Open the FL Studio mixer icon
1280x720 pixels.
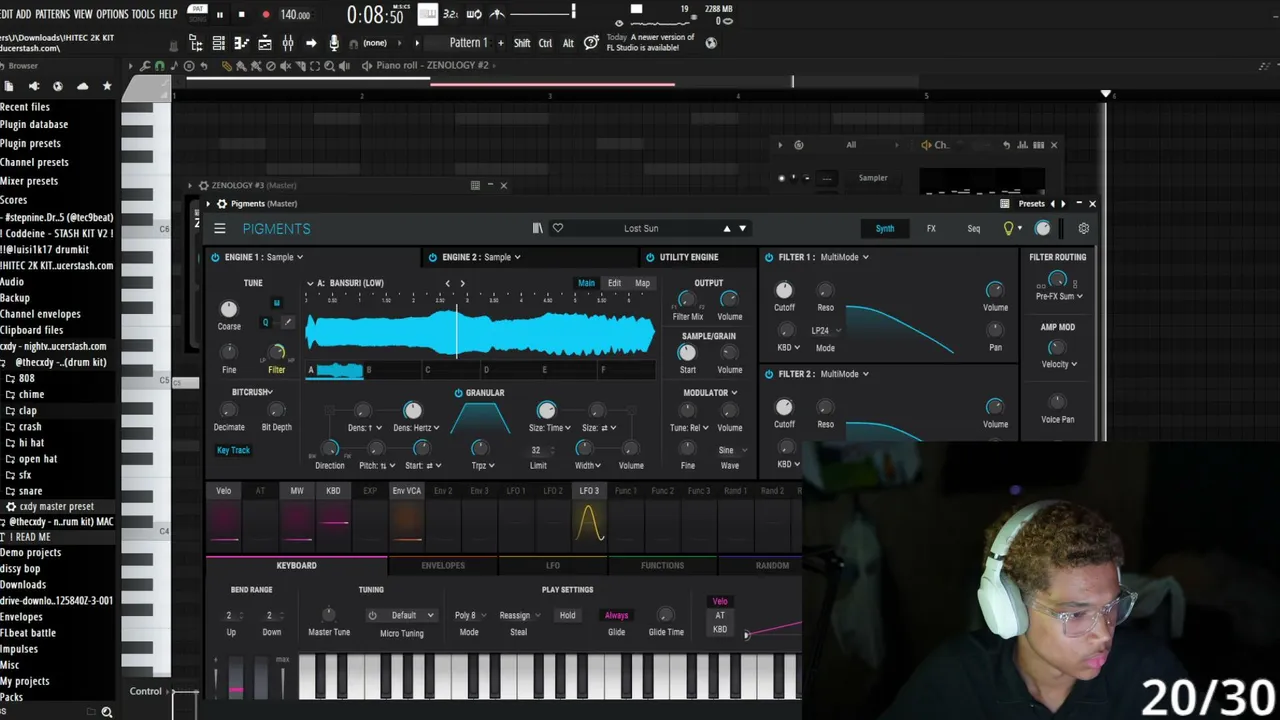coord(288,43)
